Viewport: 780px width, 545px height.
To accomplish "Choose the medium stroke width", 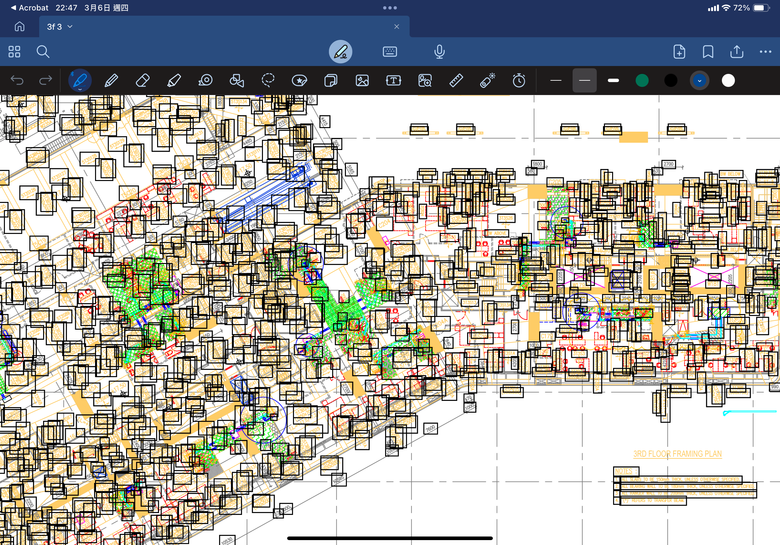I will pyautogui.click(x=585, y=81).
